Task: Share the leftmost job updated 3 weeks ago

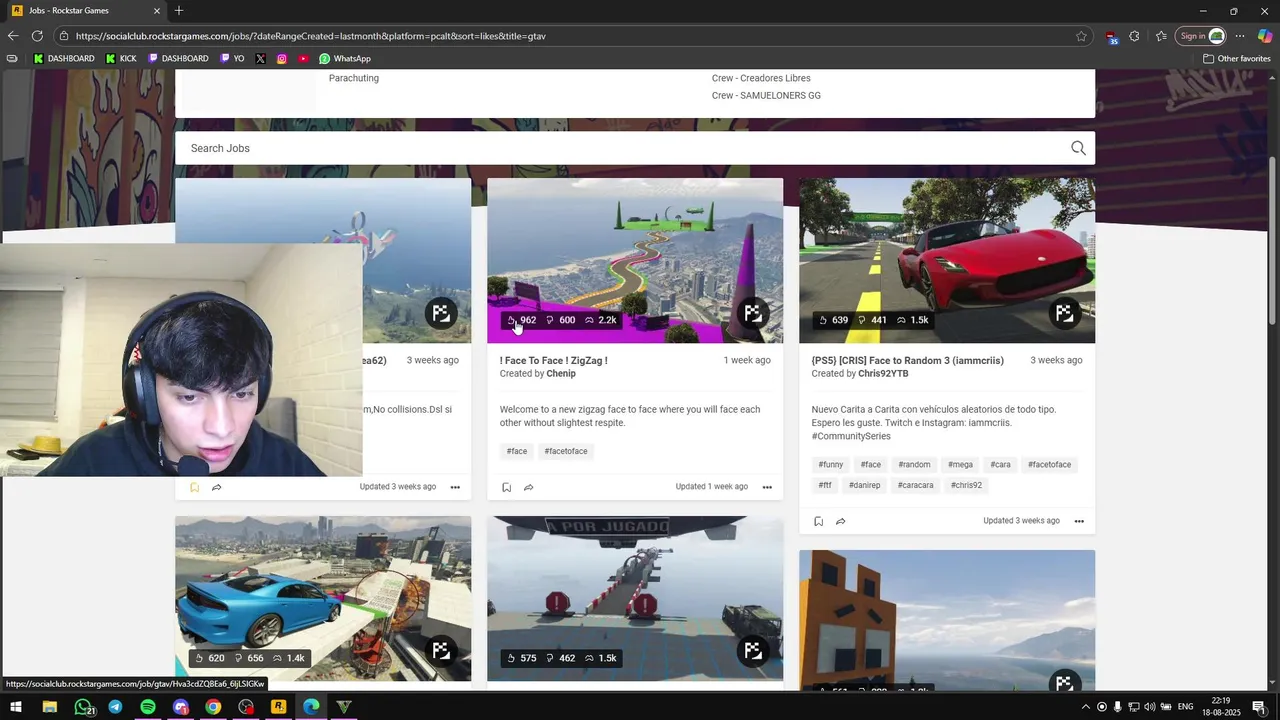Action: 216,487
